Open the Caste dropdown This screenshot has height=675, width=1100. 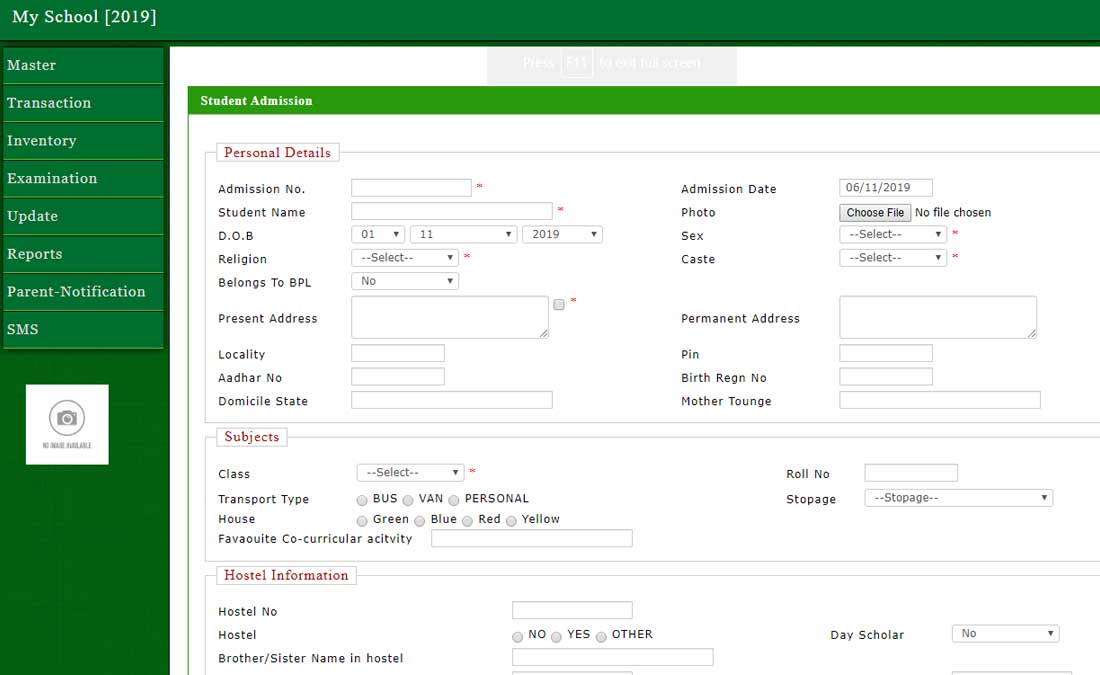pos(892,257)
